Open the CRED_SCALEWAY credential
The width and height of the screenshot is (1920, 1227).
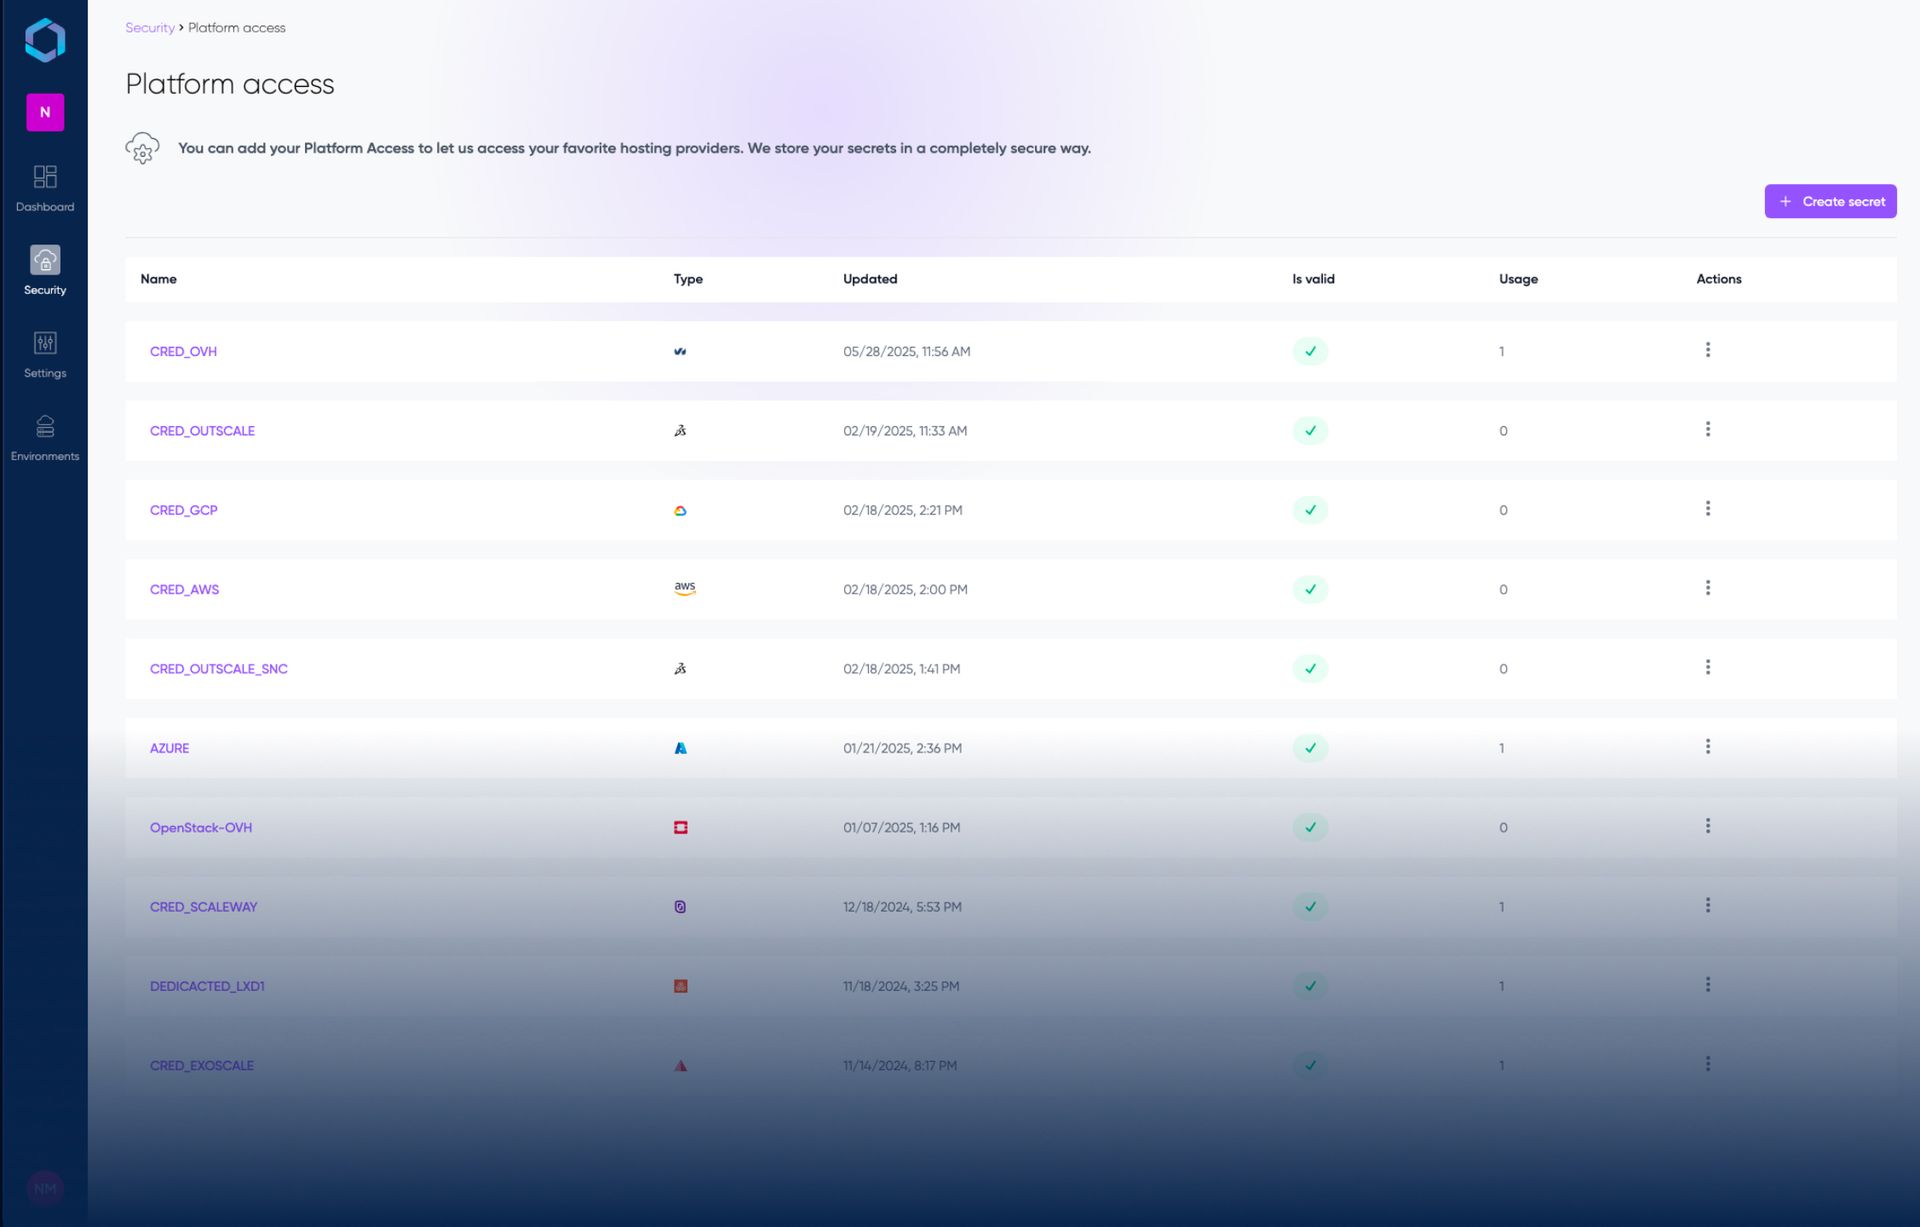coord(203,907)
